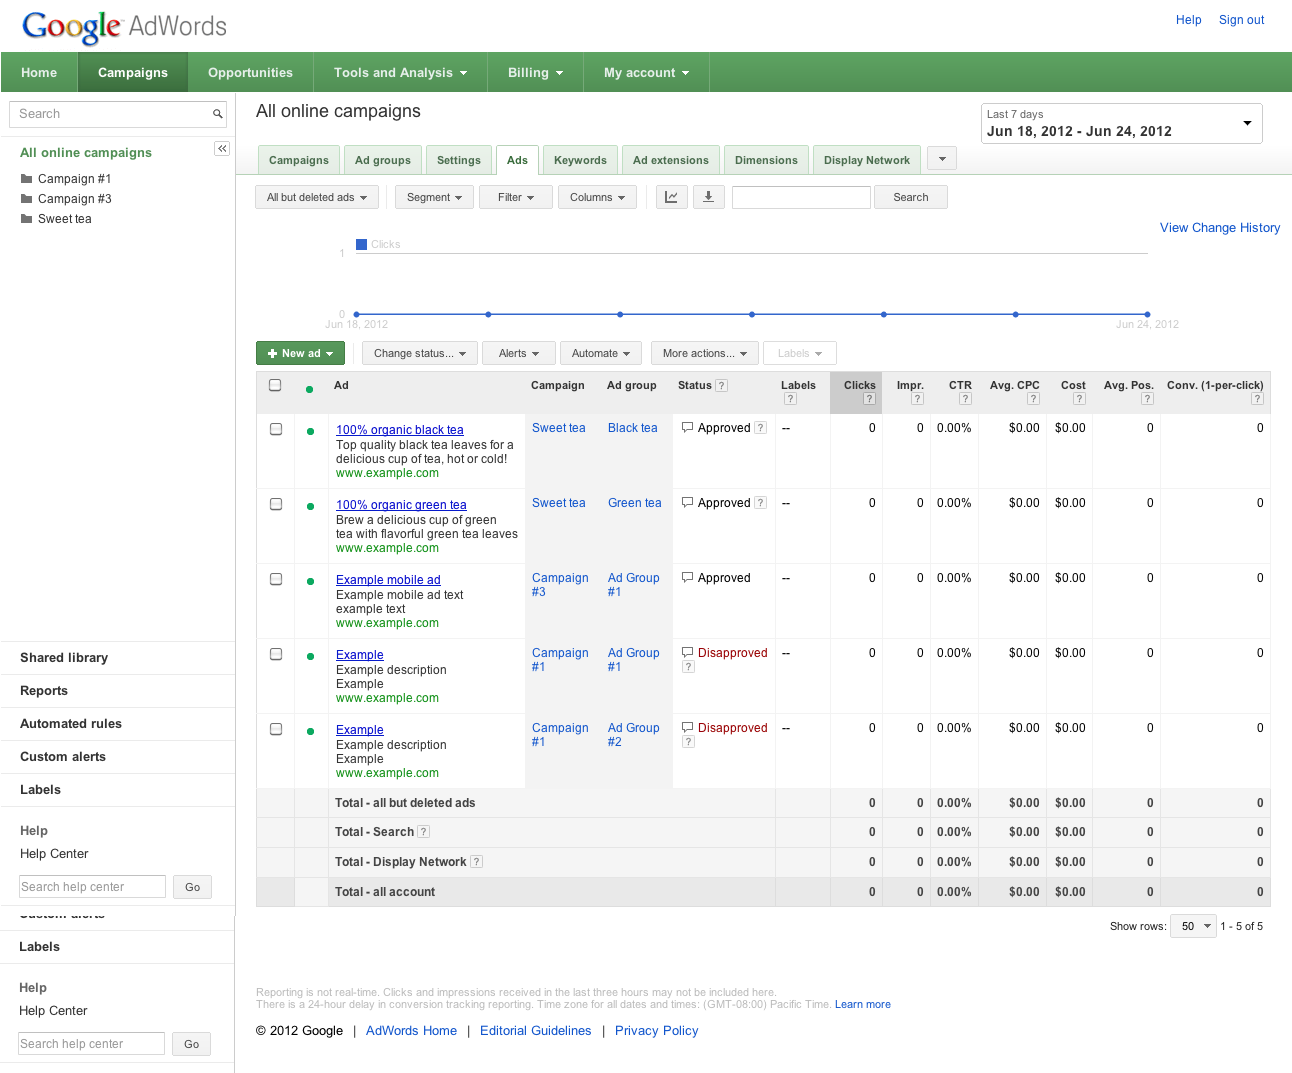
Task: Click the help icon under Disapproved in Ad Group #2 row
Action: [x=688, y=742]
